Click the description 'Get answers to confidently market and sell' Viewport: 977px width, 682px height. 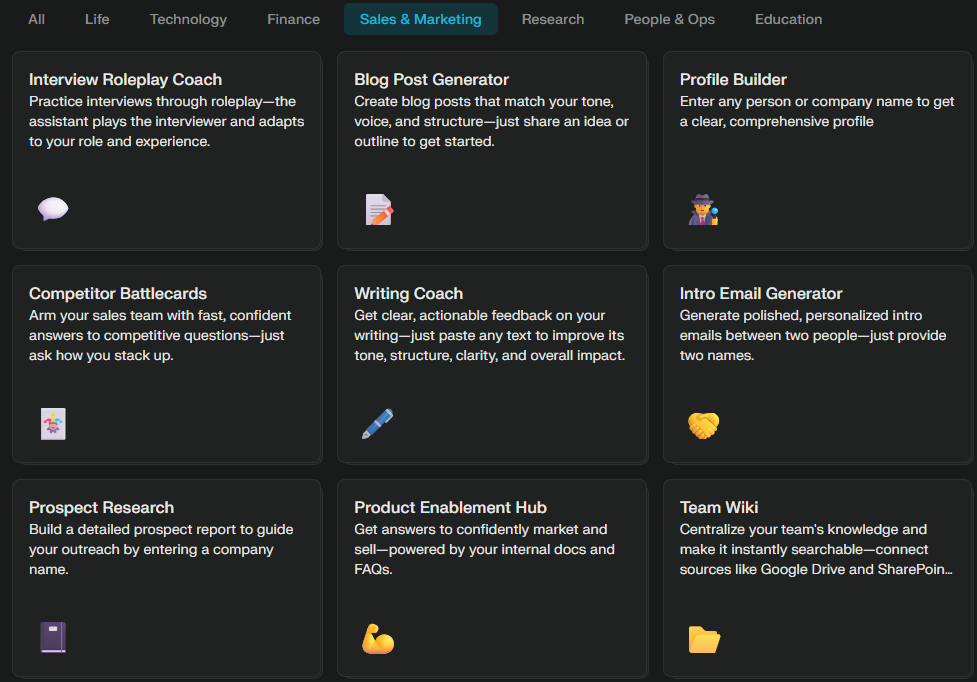485,549
